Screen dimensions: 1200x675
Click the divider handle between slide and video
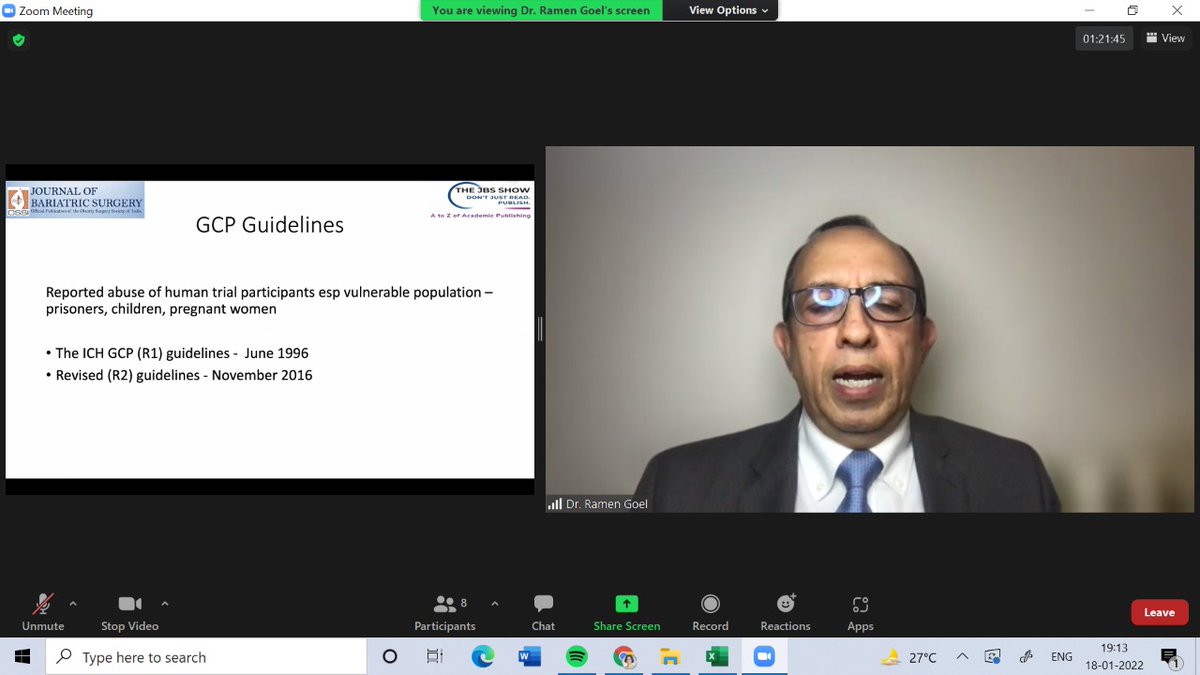540,329
